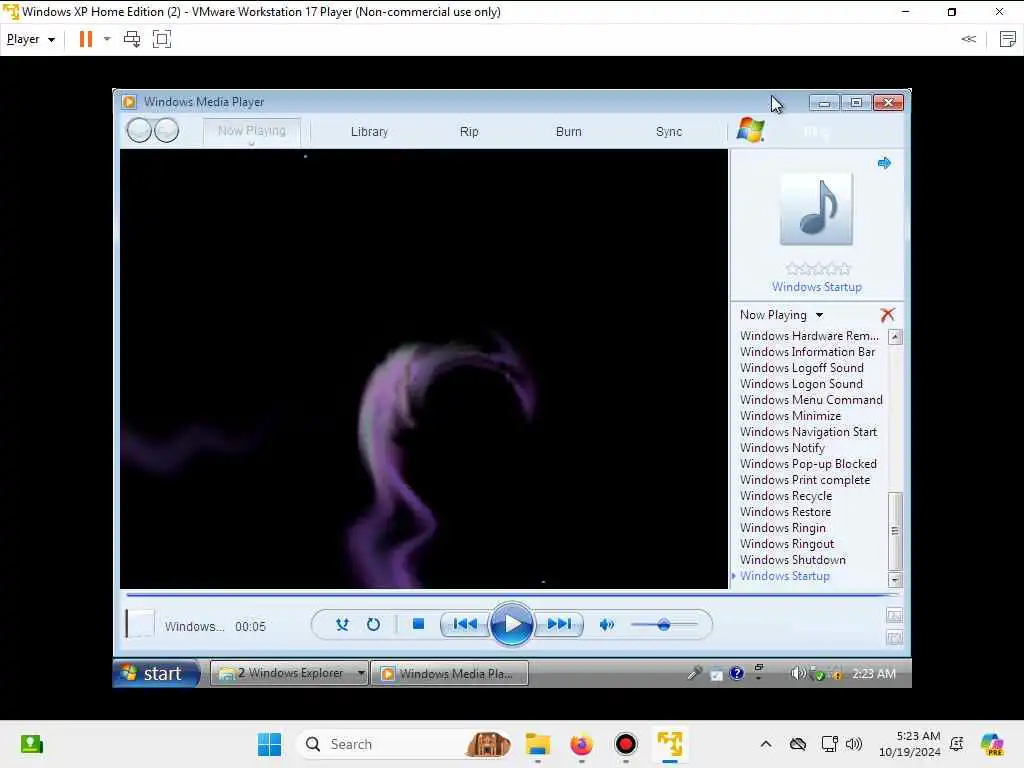Switch to the Sync tab
Image resolution: width=1024 pixels, height=768 pixels.
pos(669,131)
